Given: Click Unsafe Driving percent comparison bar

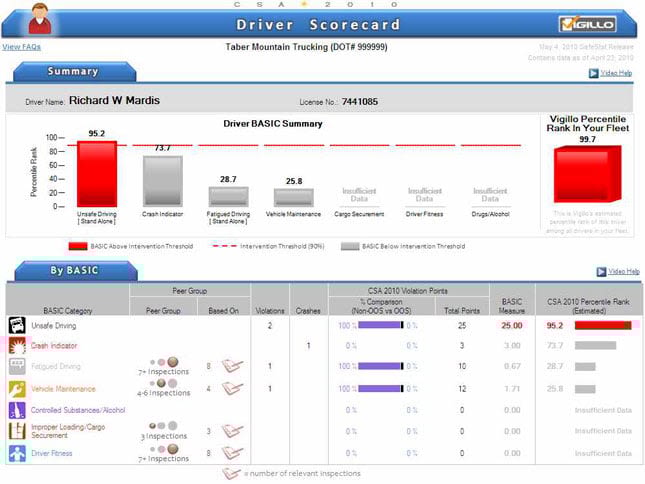Looking at the screenshot, I should click(x=381, y=325).
